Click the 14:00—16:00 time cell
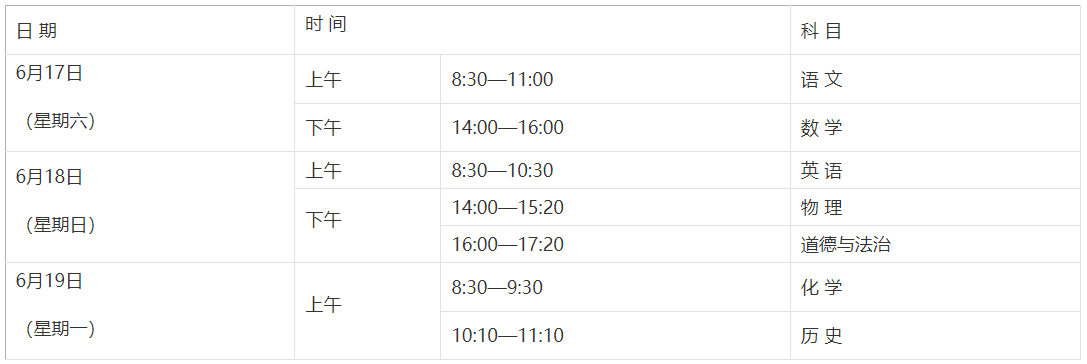The image size is (1087, 364). click(x=615, y=128)
